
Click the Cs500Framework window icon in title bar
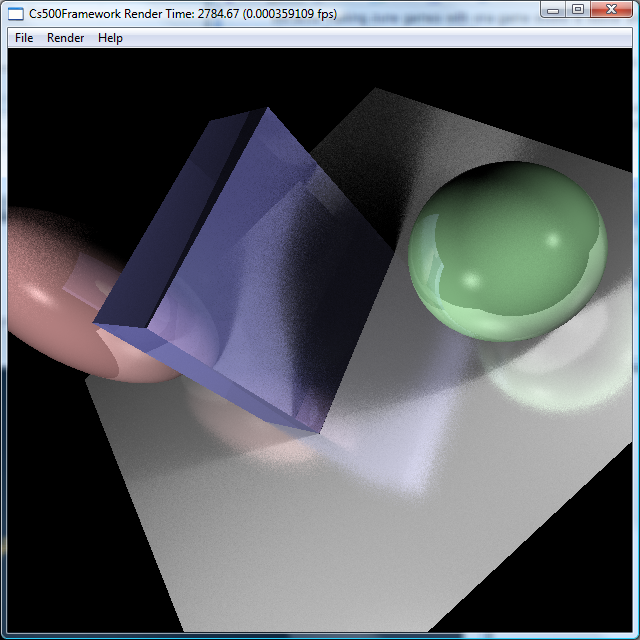click(17, 11)
